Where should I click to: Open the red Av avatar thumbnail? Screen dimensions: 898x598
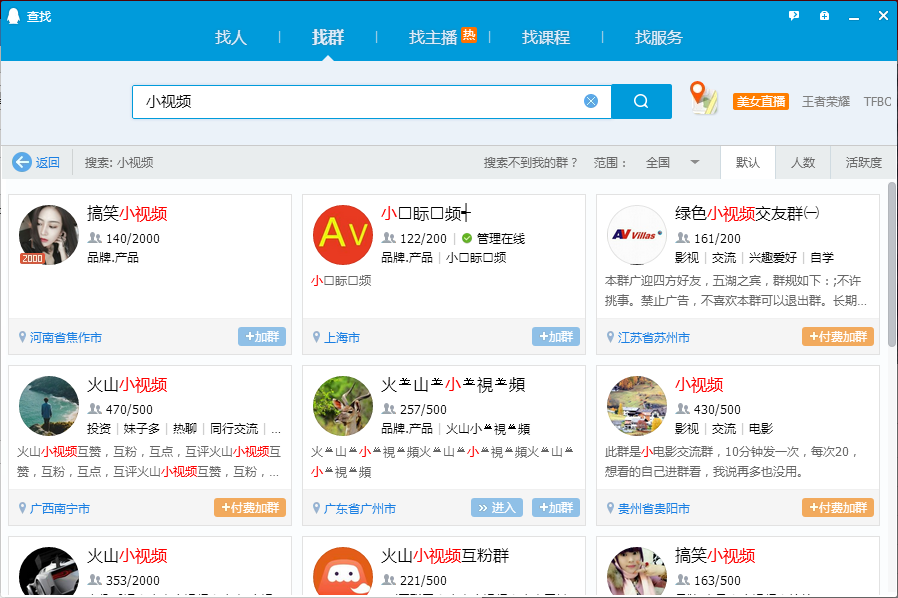(342, 235)
